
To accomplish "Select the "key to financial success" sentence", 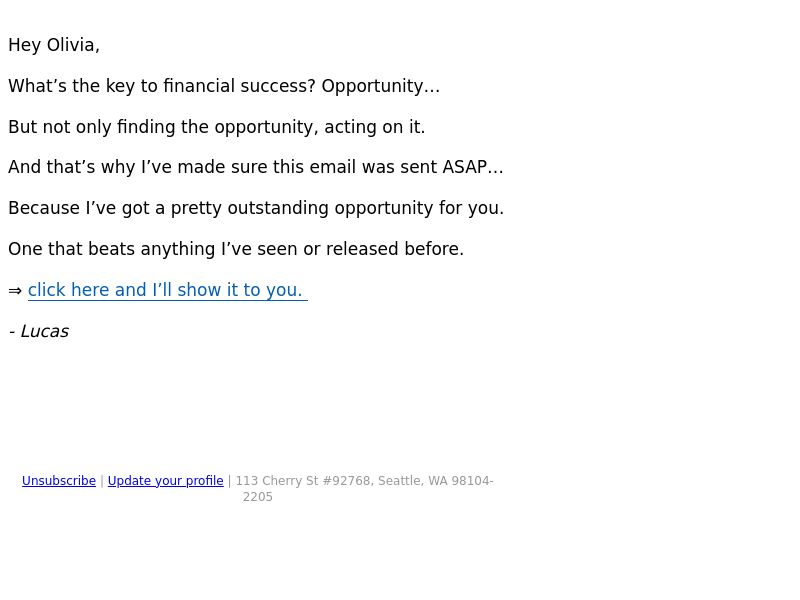I will (224, 86).
